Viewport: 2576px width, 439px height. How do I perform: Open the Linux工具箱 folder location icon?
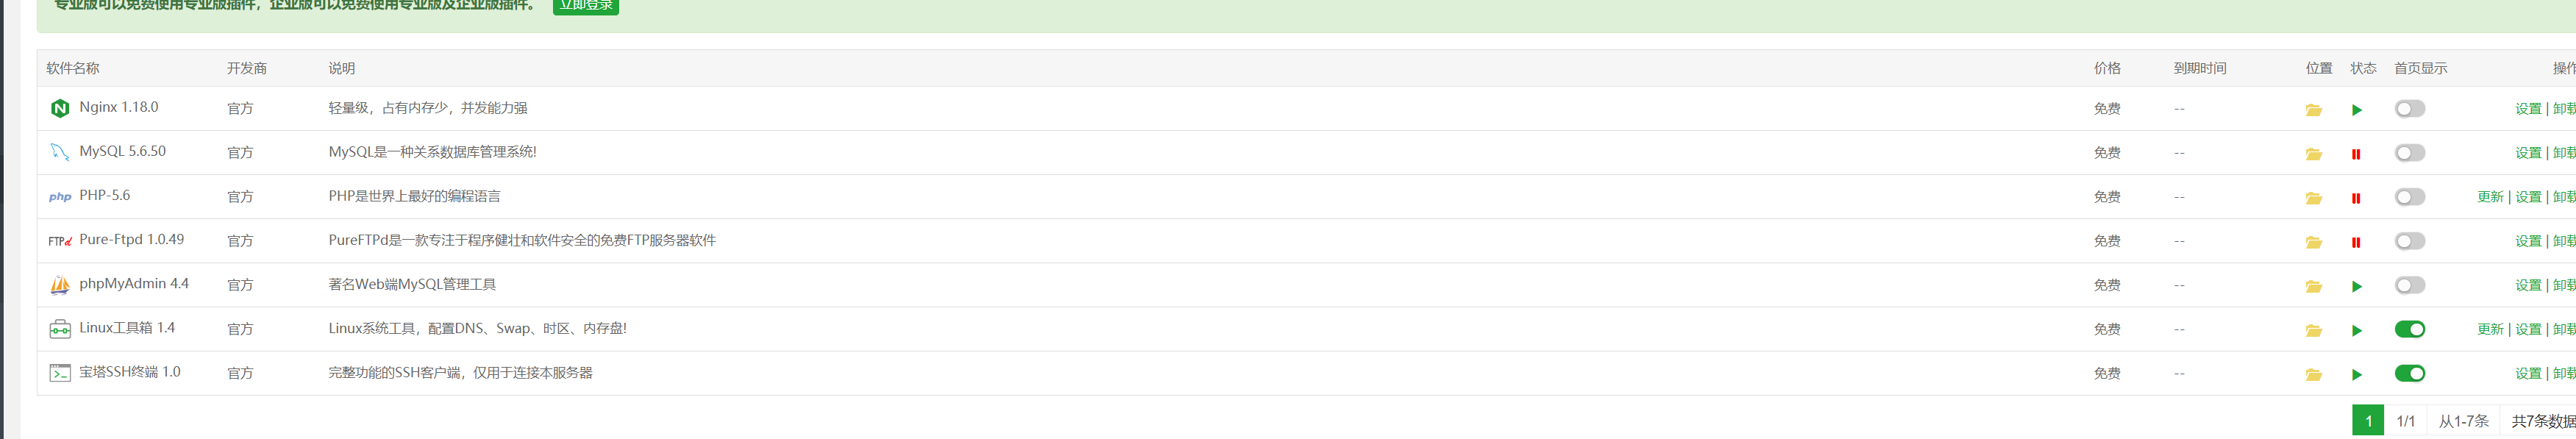(x=2313, y=330)
